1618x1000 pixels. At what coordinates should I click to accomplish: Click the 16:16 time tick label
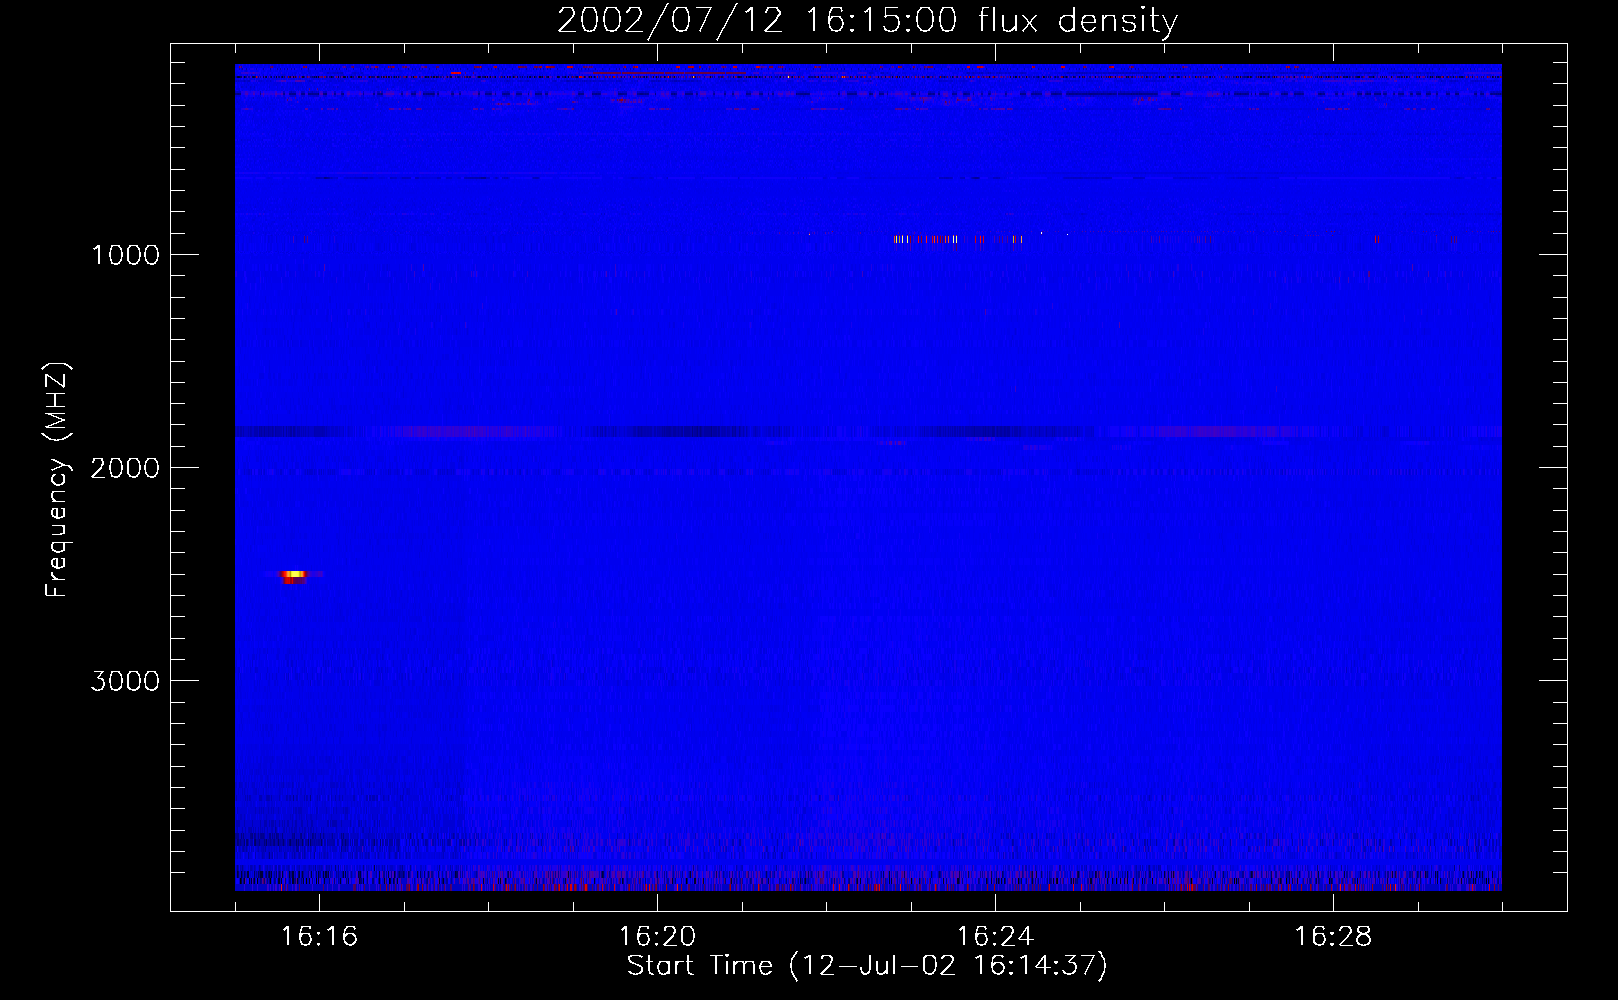pos(319,937)
